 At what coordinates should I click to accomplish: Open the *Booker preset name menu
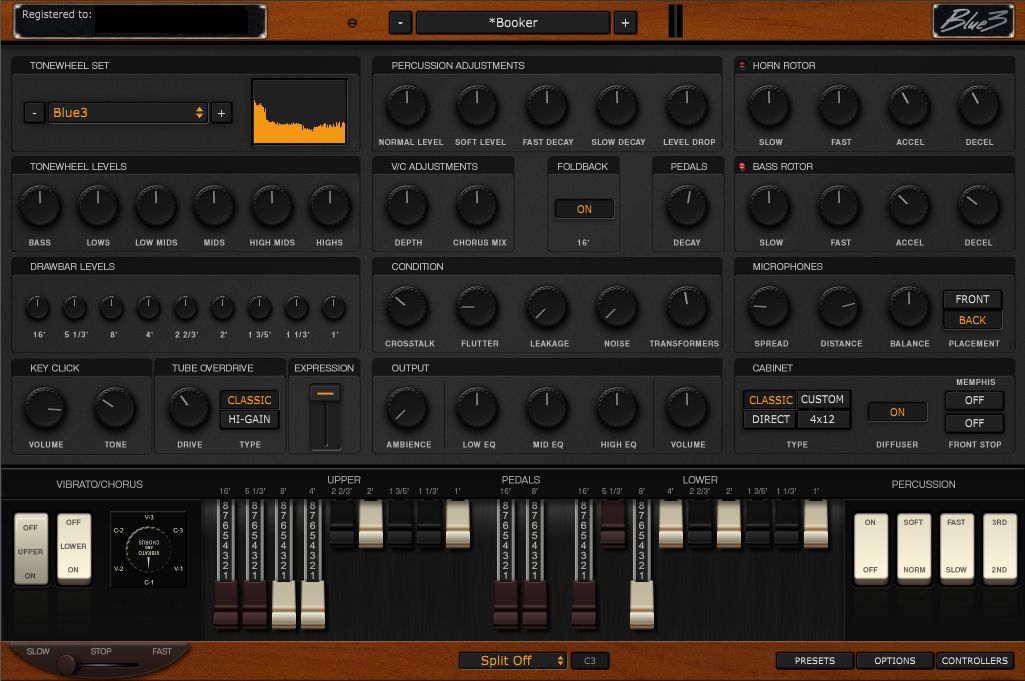(513, 23)
